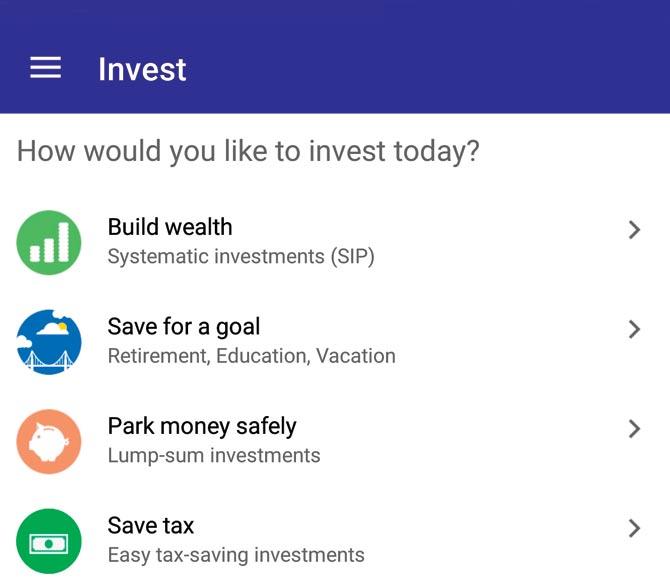Click the empty blue header bar area
Image resolution: width=670 pixels, height=584 pixels.
coord(427,68)
